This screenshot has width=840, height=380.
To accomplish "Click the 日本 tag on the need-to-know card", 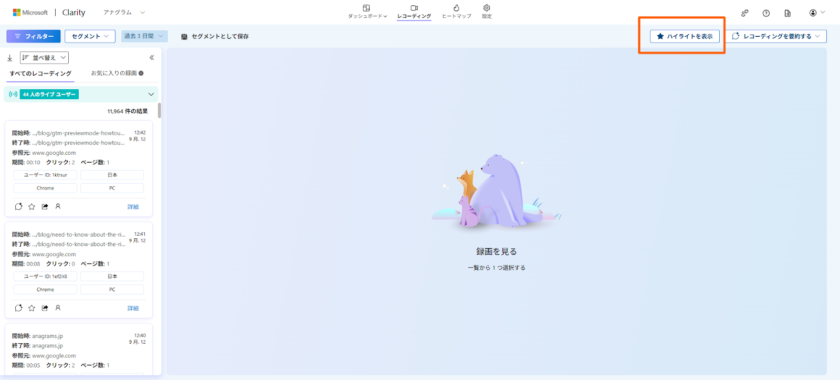I will [x=112, y=276].
